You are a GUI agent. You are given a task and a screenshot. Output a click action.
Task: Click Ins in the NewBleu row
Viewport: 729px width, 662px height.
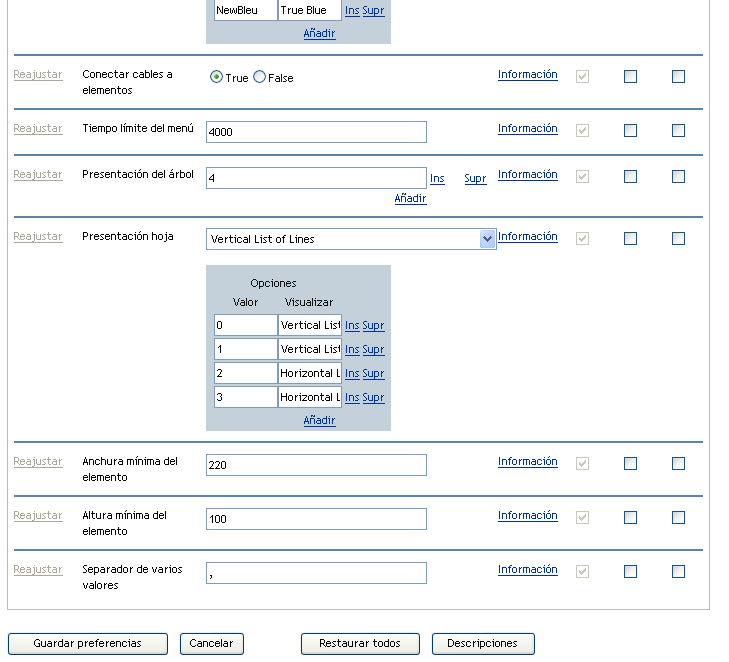352,10
